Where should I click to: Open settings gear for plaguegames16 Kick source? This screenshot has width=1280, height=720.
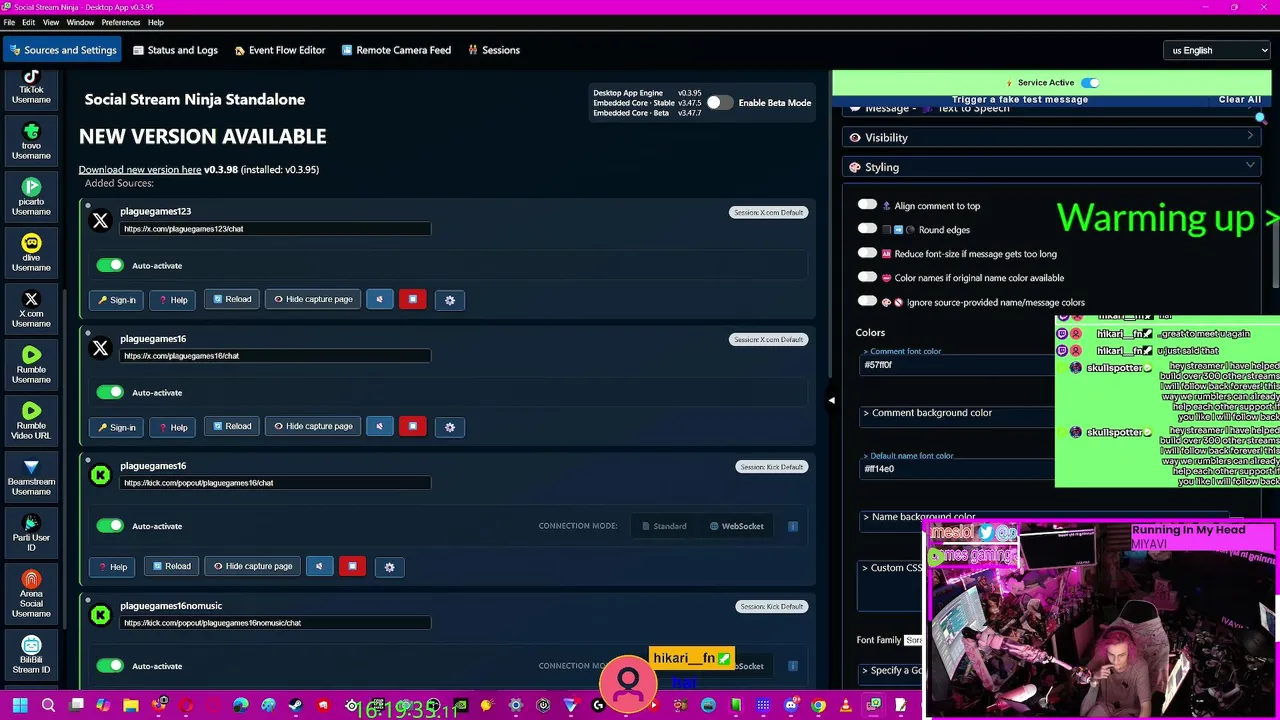[x=390, y=567]
